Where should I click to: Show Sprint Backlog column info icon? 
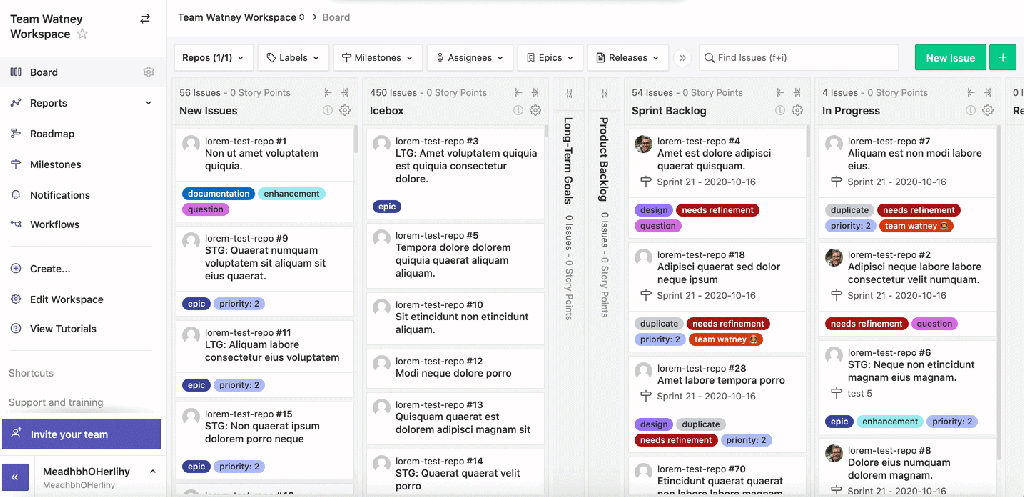pyautogui.click(x=780, y=110)
